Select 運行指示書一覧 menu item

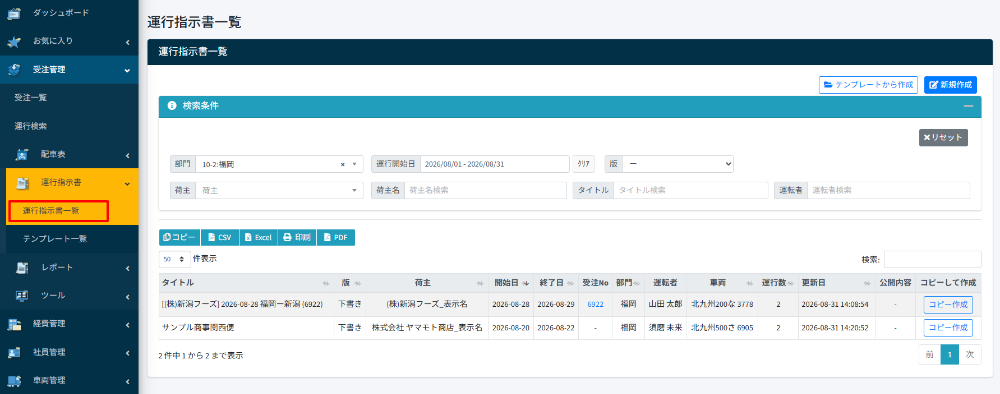point(58,210)
